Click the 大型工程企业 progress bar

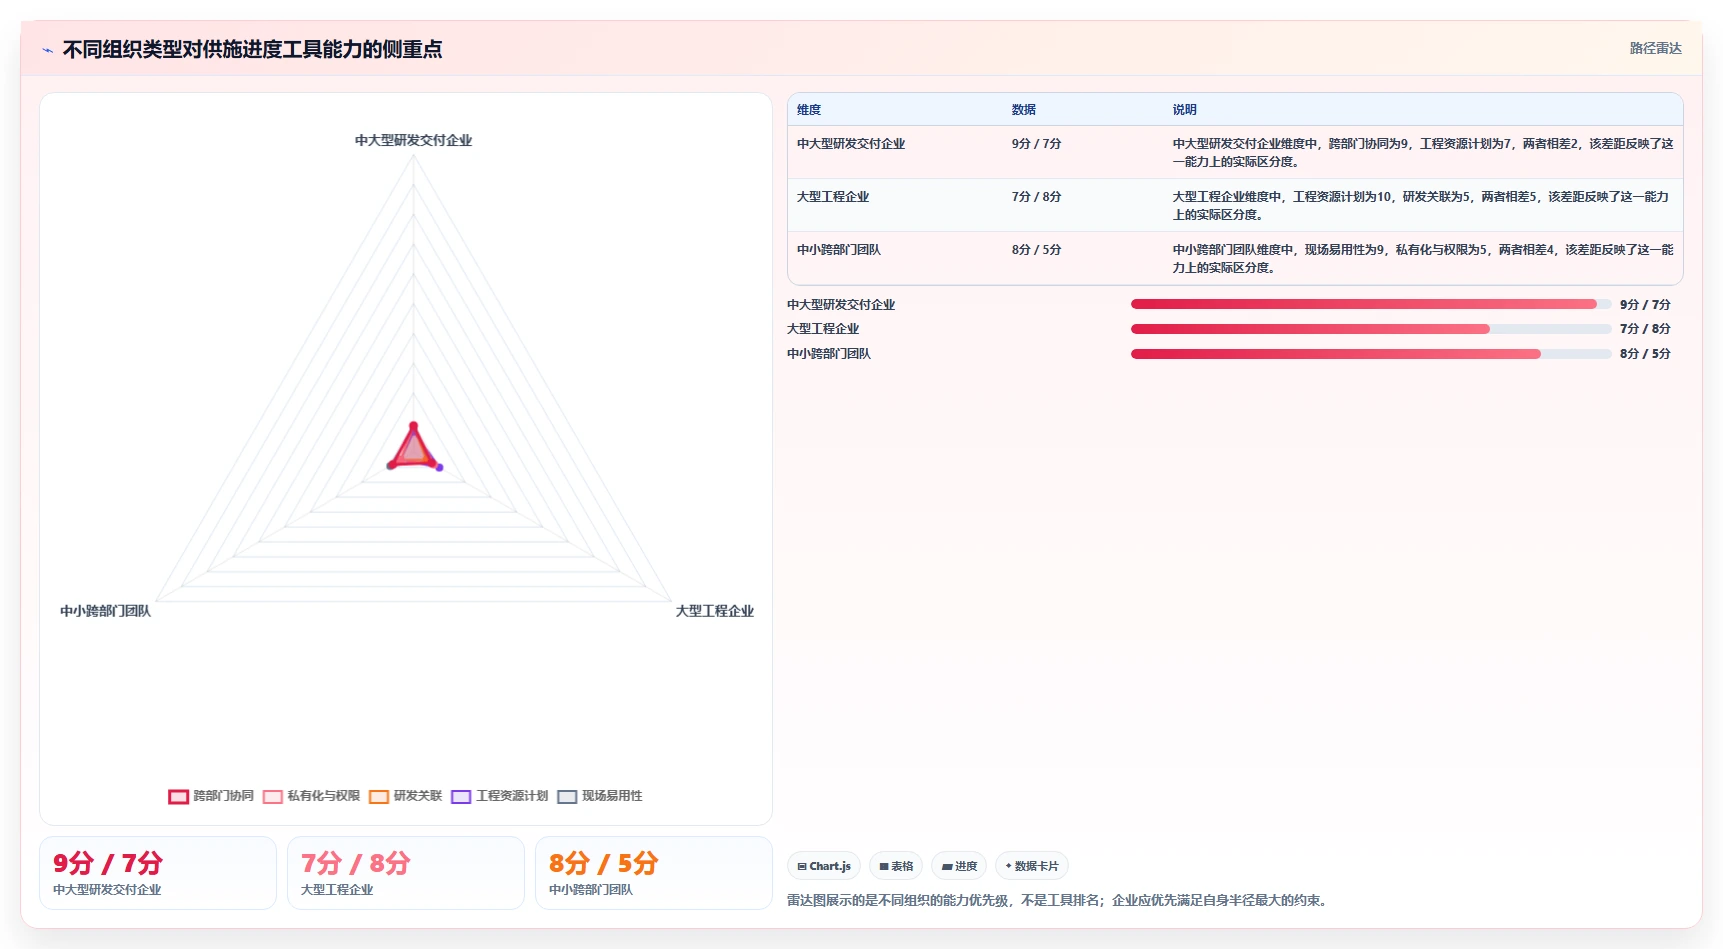point(1371,329)
